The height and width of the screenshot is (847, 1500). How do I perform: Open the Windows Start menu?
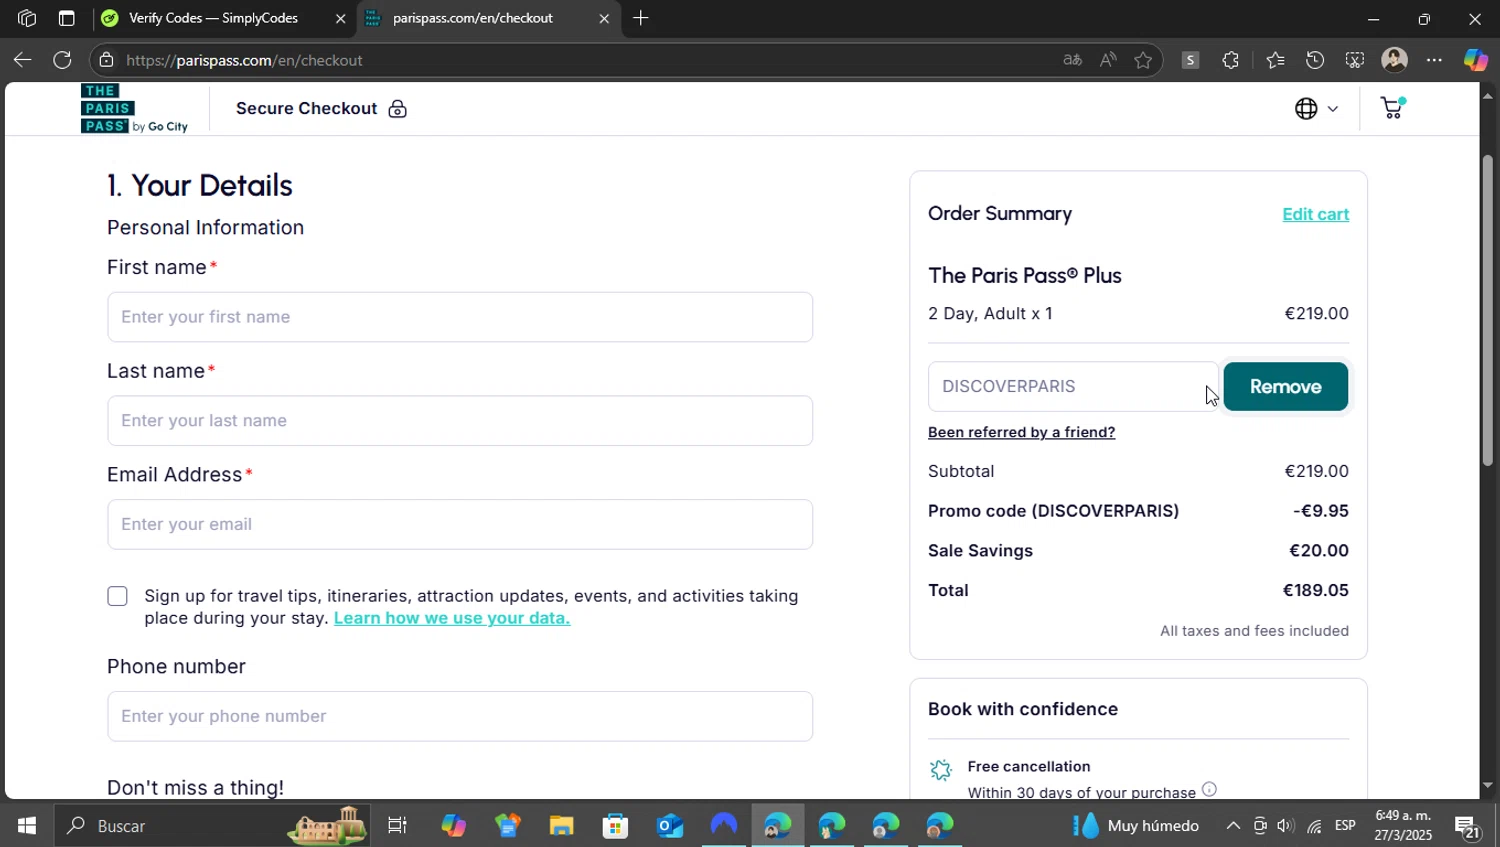[x=27, y=826]
